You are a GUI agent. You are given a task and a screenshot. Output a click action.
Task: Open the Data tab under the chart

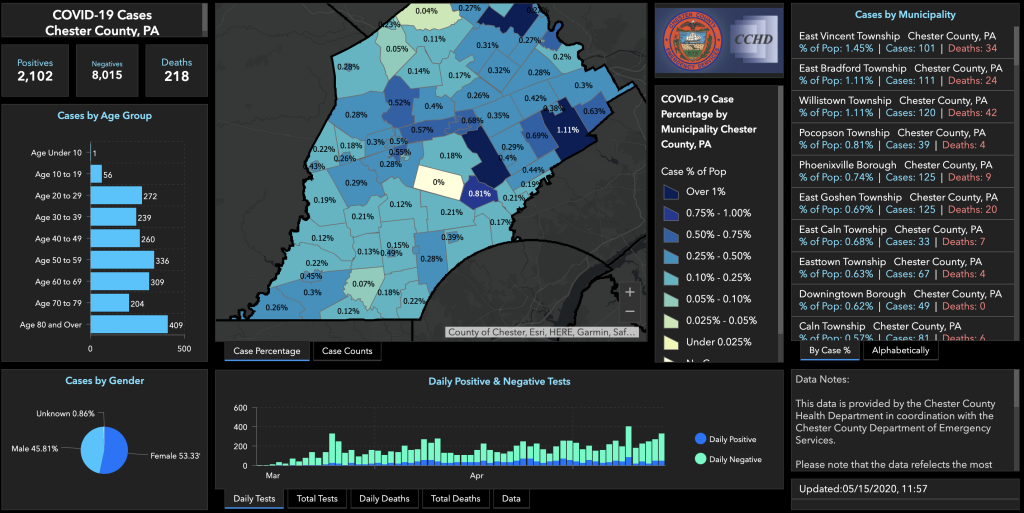pos(511,499)
